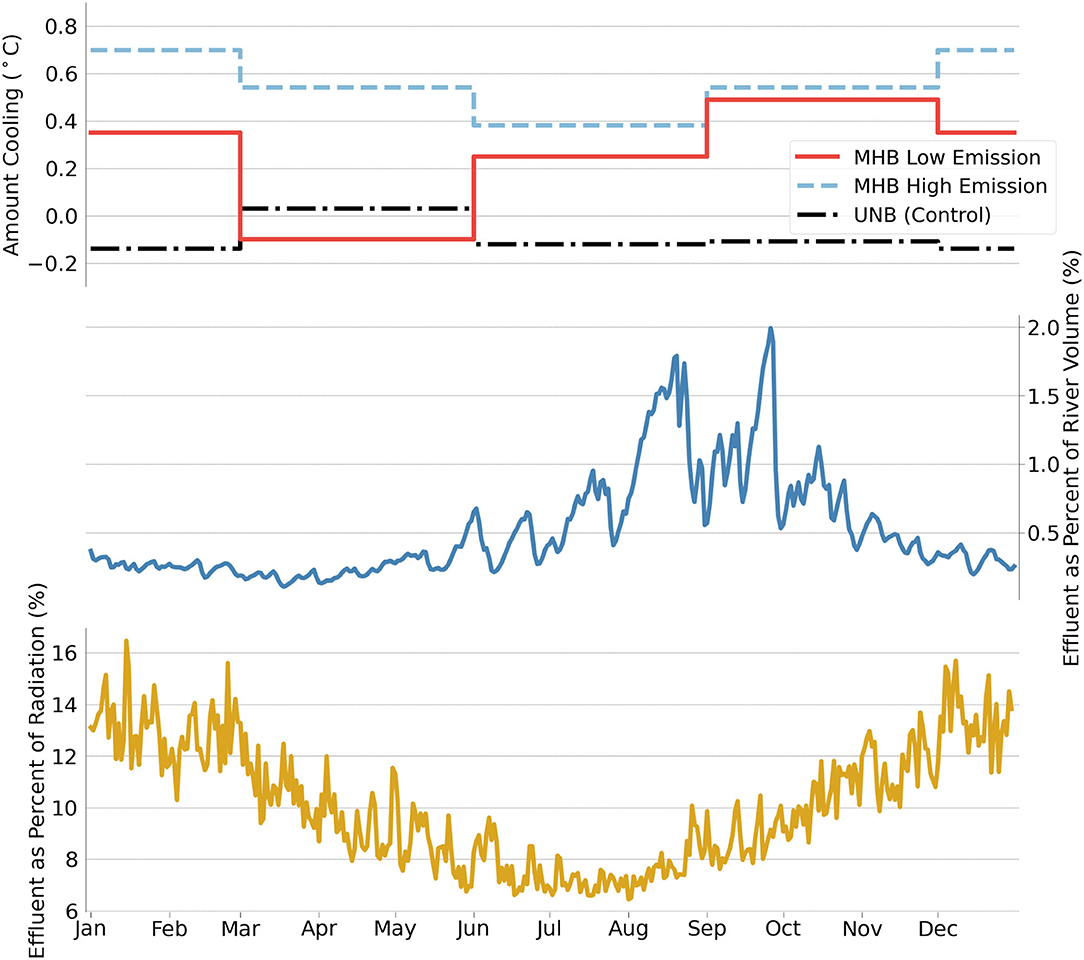The image size is (1084, 960).
Task: Click the "Dec" month label
Action: [937, 929]
